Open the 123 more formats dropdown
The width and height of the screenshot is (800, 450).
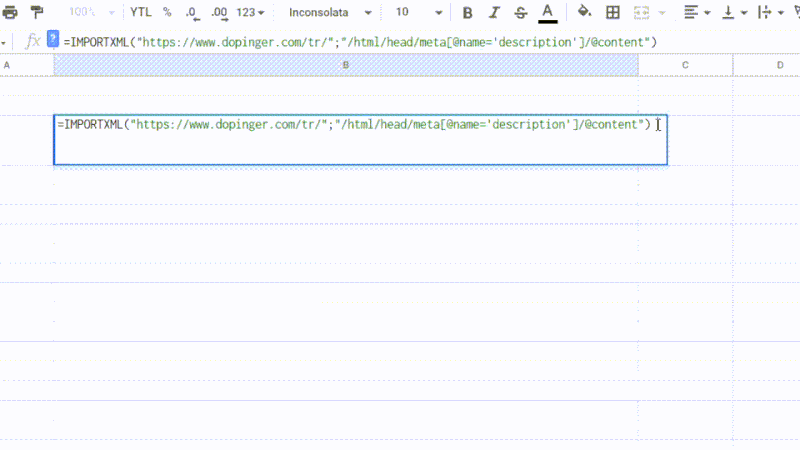point(250,12)
